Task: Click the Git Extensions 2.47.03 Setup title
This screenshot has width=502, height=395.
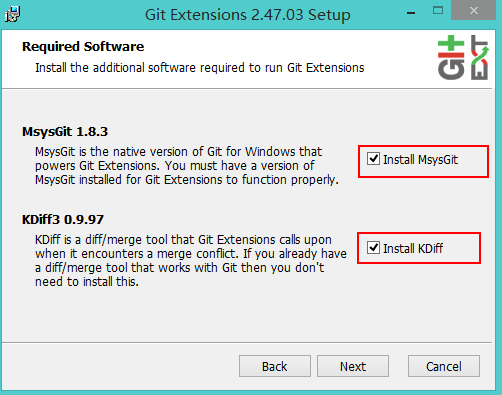Action: click(248, 15)
